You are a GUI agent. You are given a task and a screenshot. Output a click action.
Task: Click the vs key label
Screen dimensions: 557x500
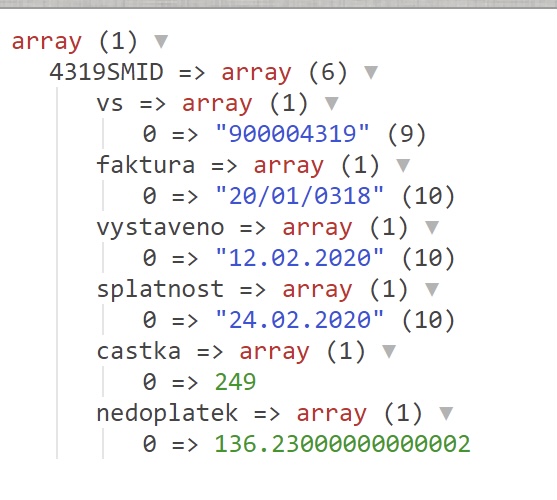point(110,104)
